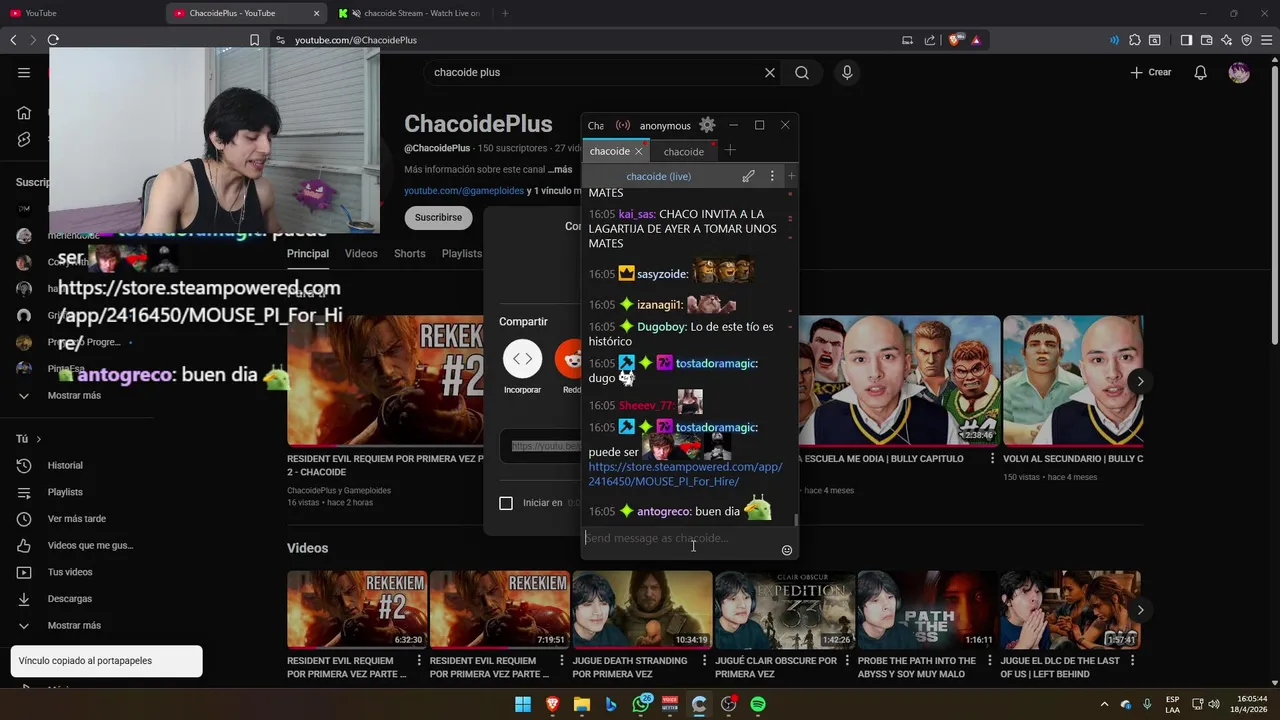Close the first chacoide chat tab
Screen dimensions: 1280x720
coord(638,152)
